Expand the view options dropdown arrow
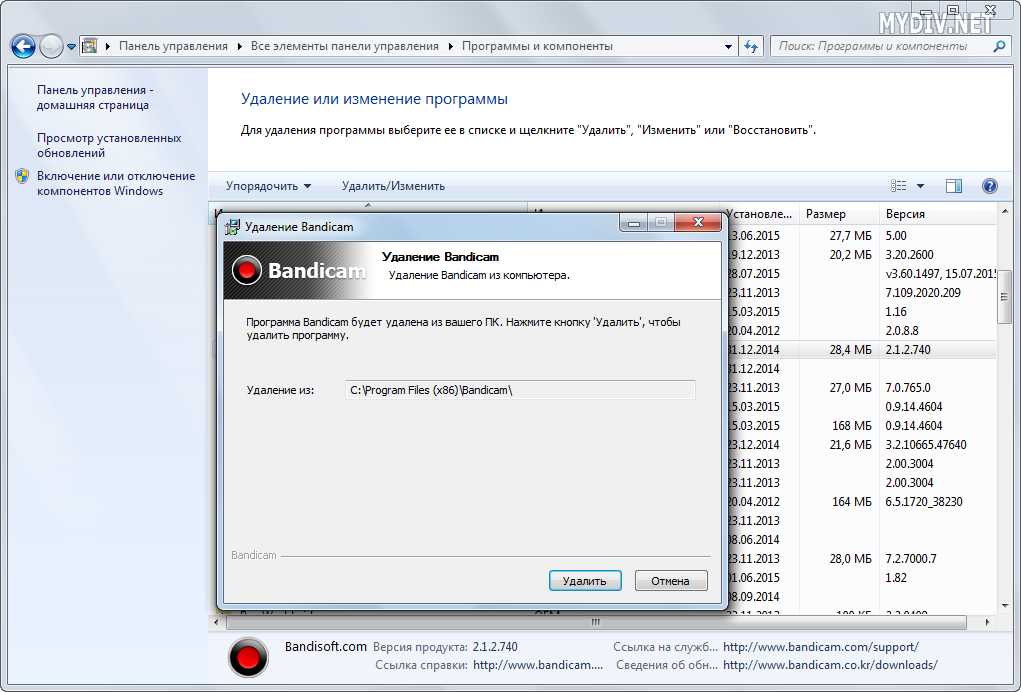This screenshot has width=1021, height=692. (920, 186)
